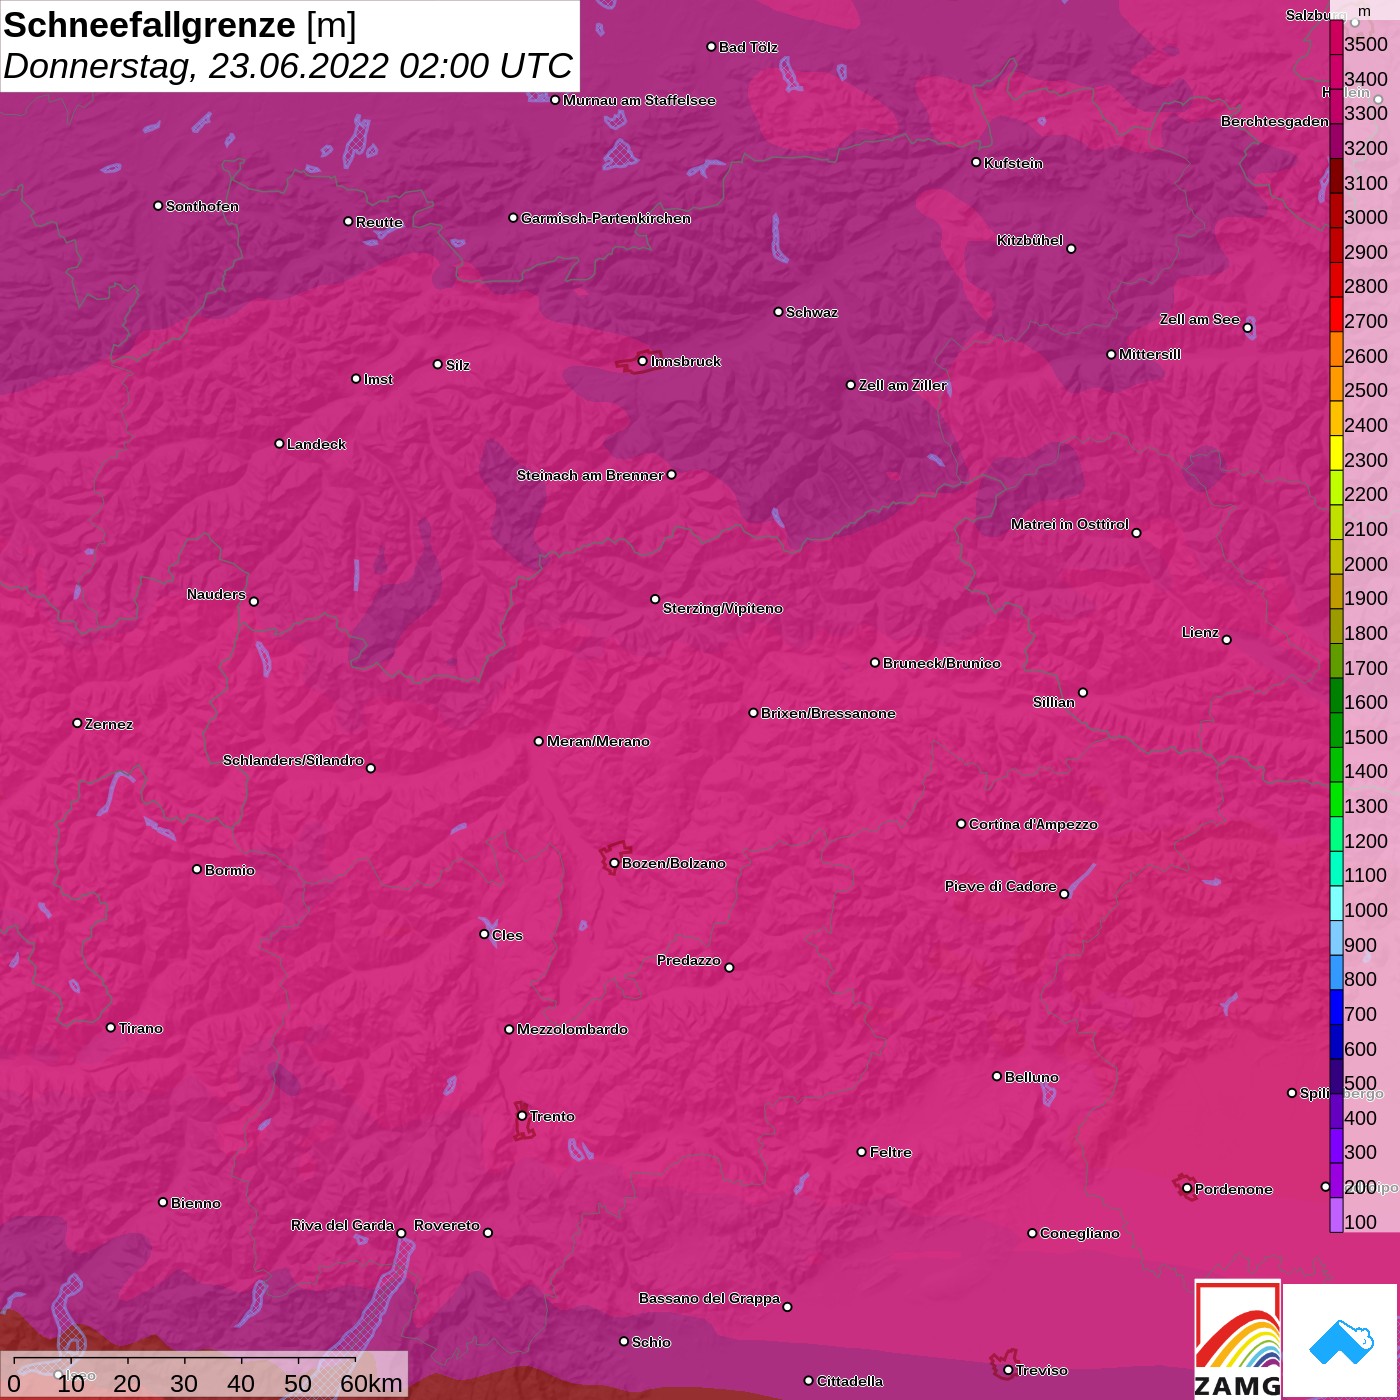The image size is (1400, 1400).
Task: Click the date Donnerstag, 23.06.2022 02:00 UTC
Action: [x=288, y=66]
